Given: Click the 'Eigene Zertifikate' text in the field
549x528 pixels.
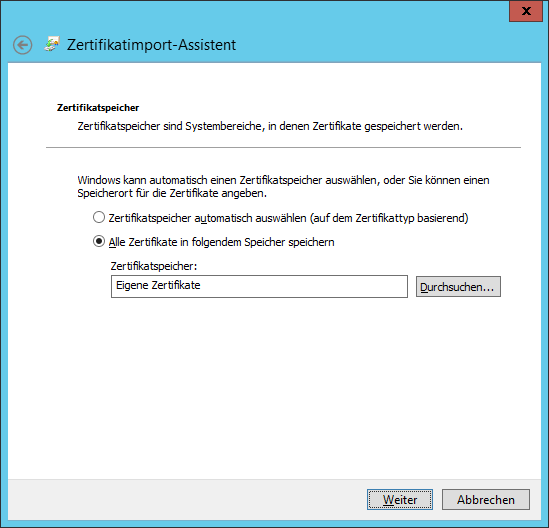Looking at the screenshot, I should 158,285.
